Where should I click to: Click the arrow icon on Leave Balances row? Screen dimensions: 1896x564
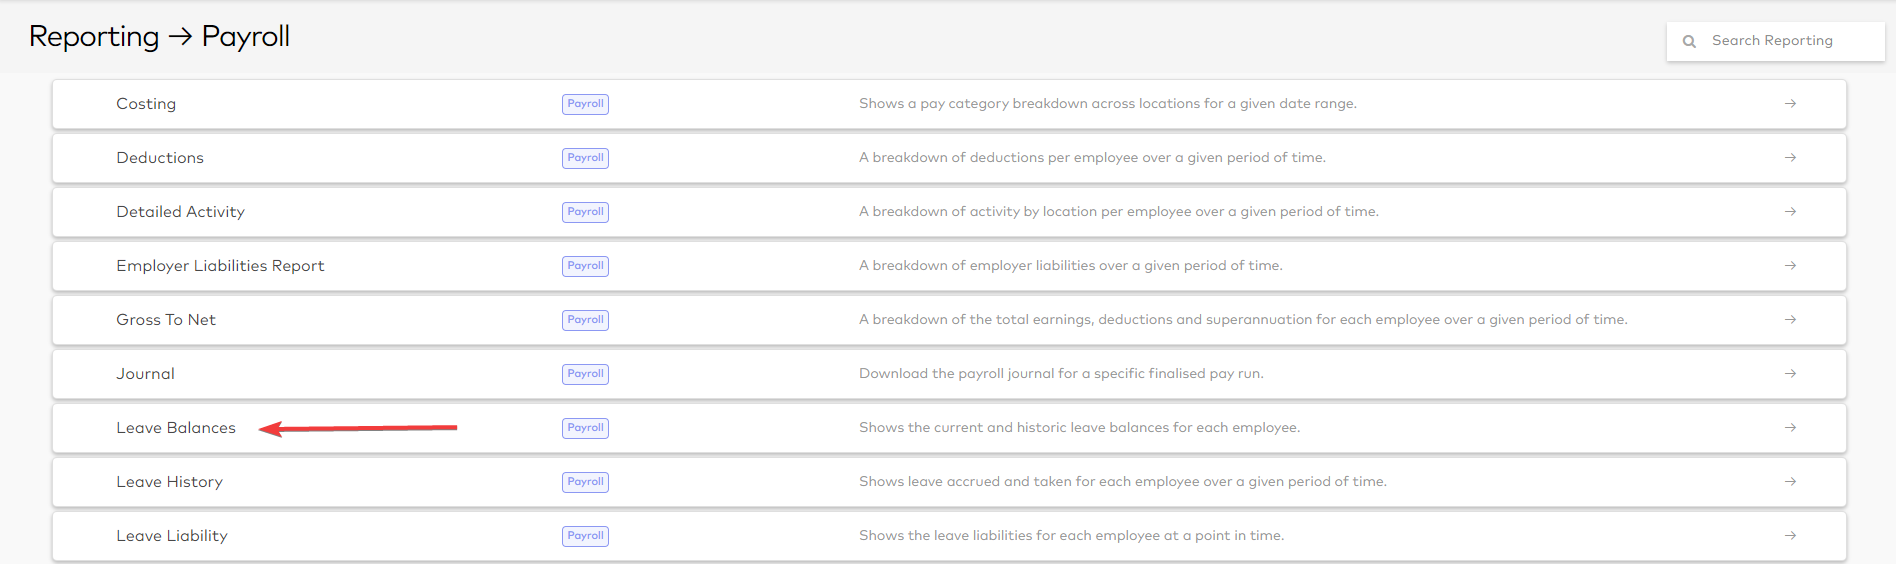1790,428
